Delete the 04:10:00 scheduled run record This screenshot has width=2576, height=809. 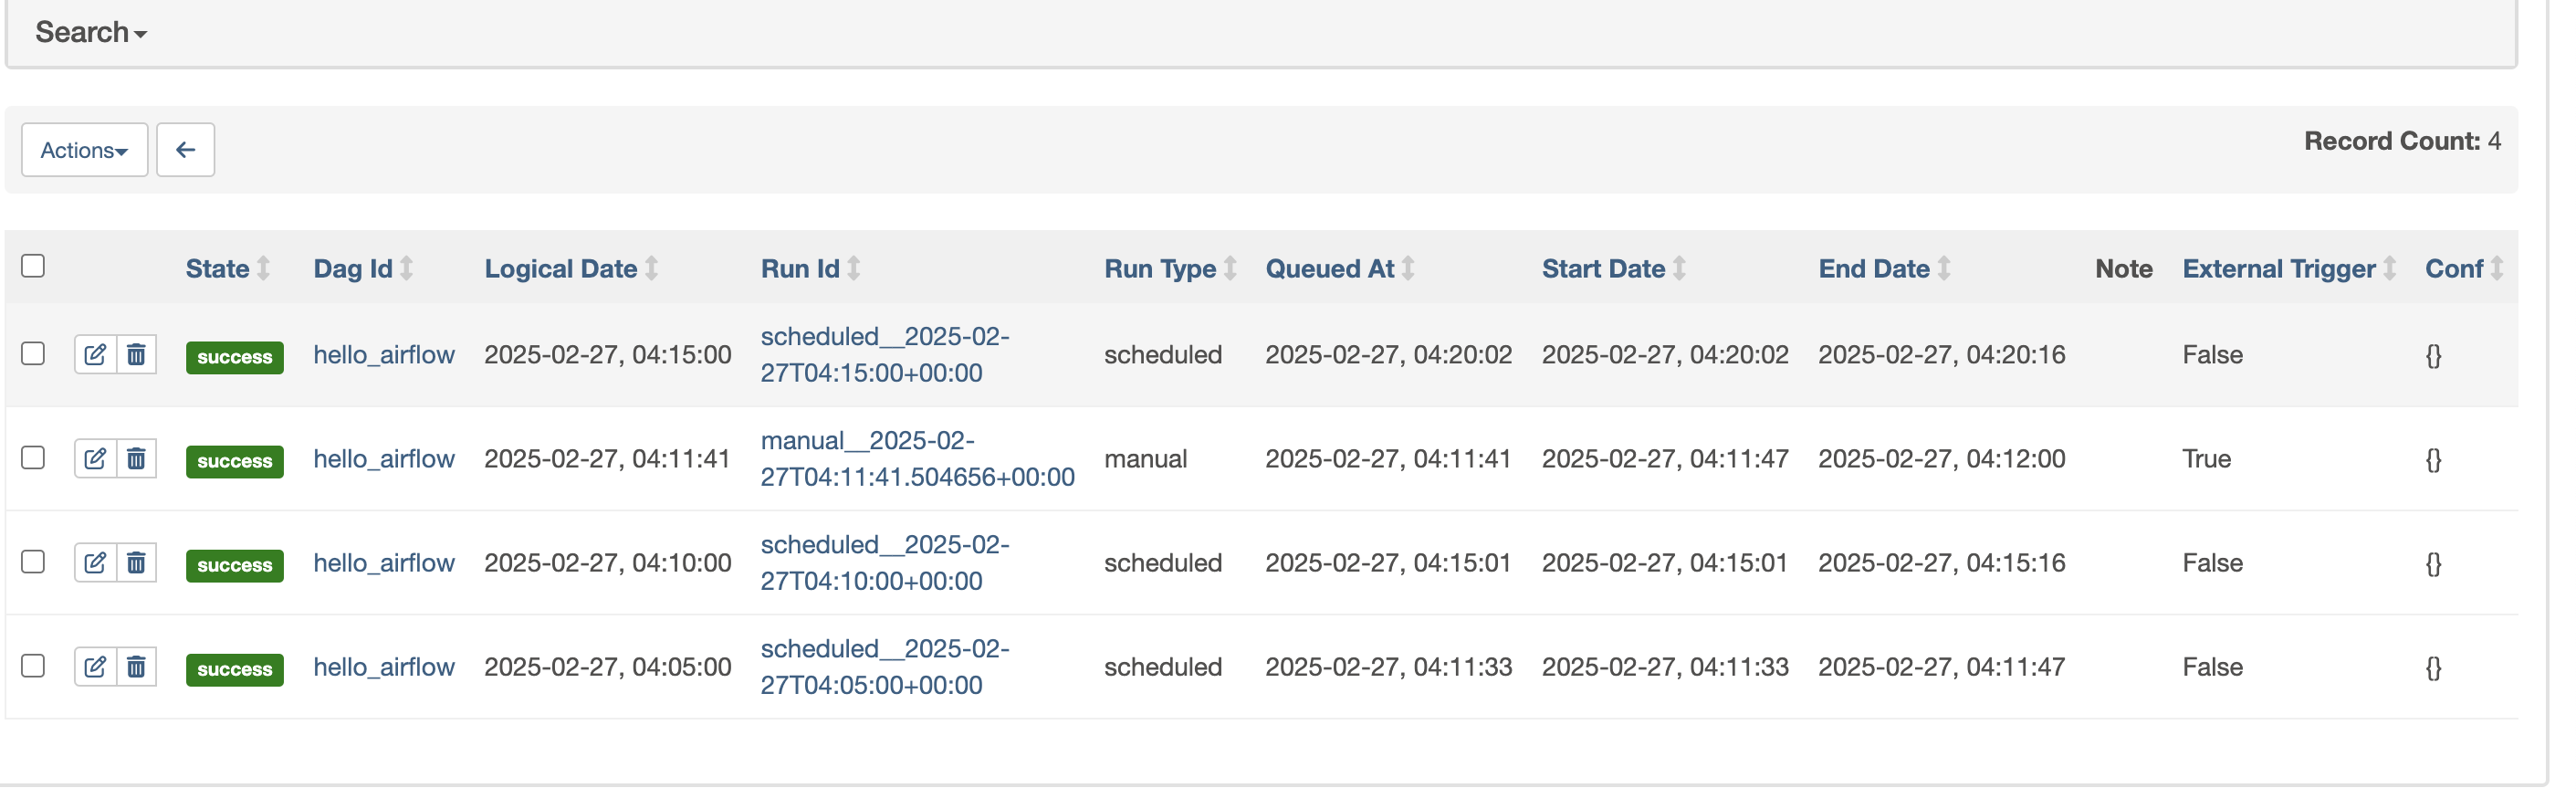(137, 564)
